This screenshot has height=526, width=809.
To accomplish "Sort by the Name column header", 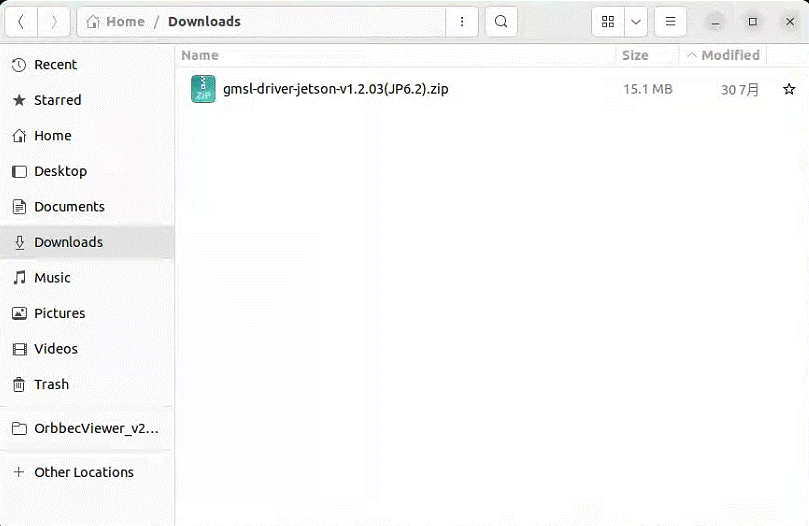I will pyautogui.click(x=200, y=55).
